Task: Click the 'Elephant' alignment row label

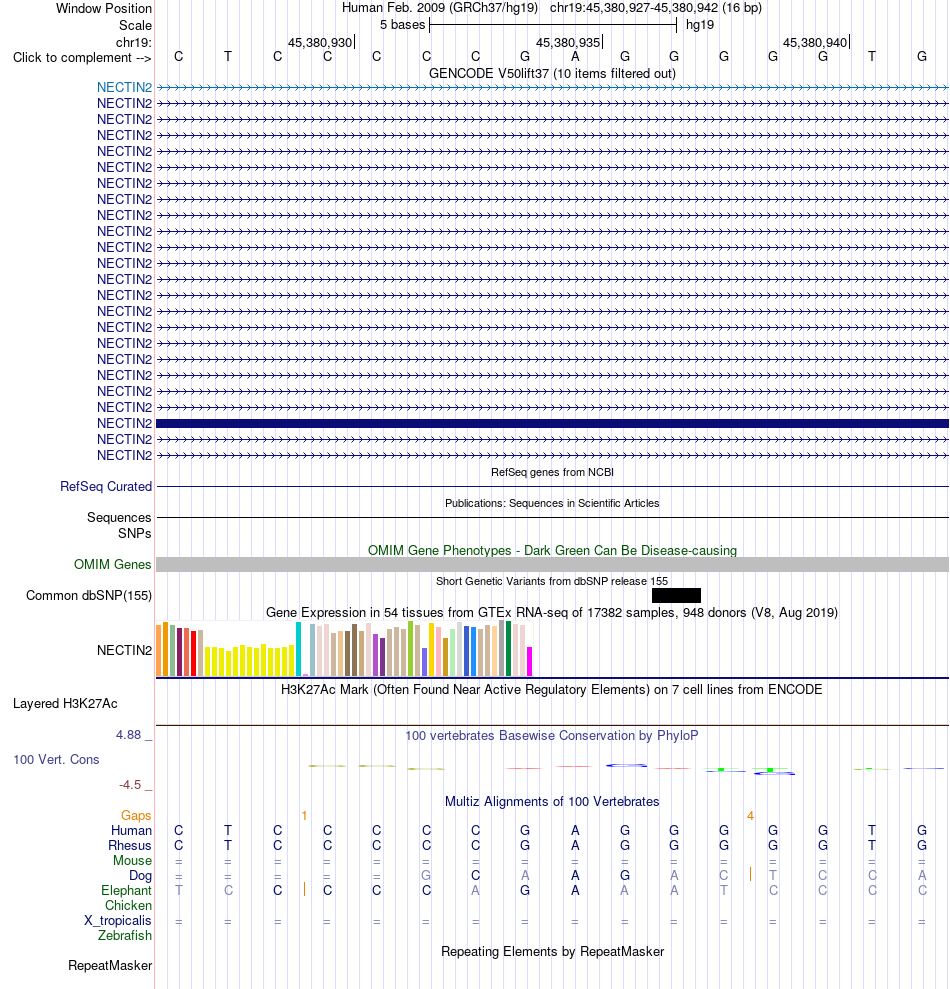Action: click(126, 890)
